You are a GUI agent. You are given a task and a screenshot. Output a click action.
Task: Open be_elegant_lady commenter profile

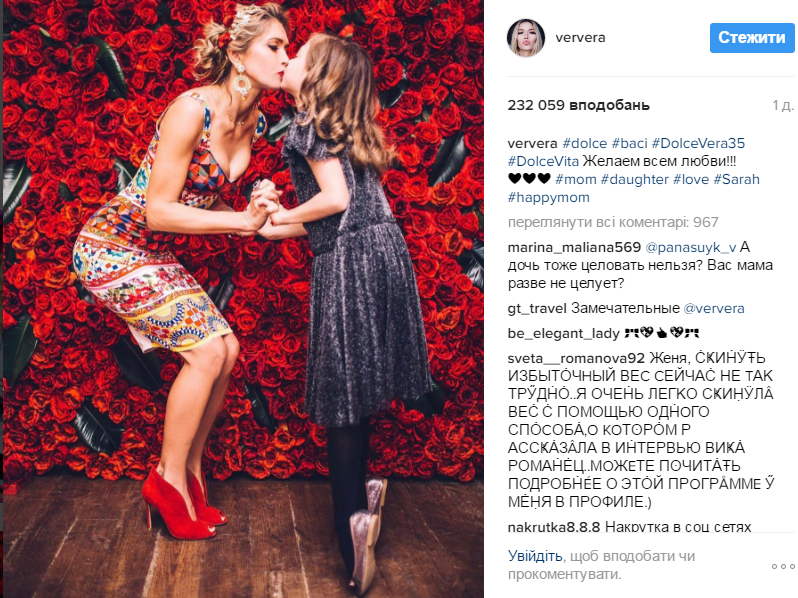[x=563, y=333]
